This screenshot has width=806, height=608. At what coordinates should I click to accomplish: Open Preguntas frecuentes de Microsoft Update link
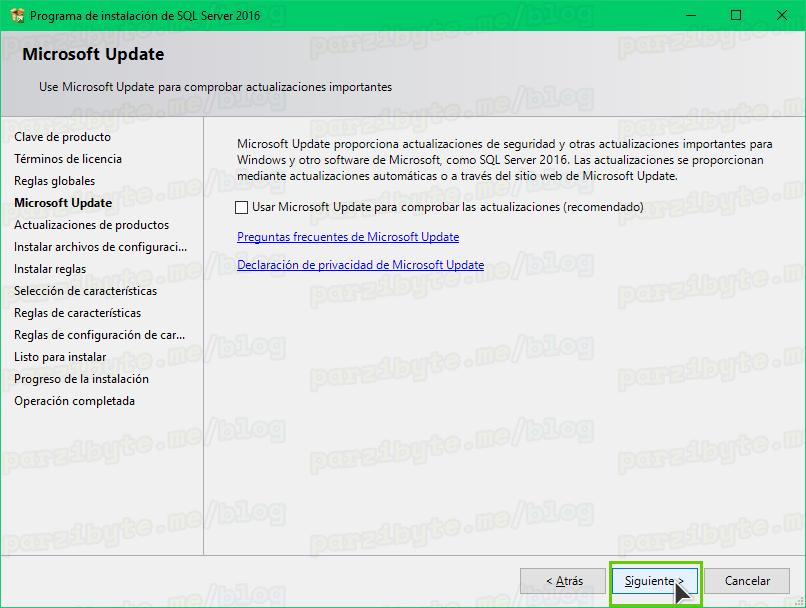348,237
